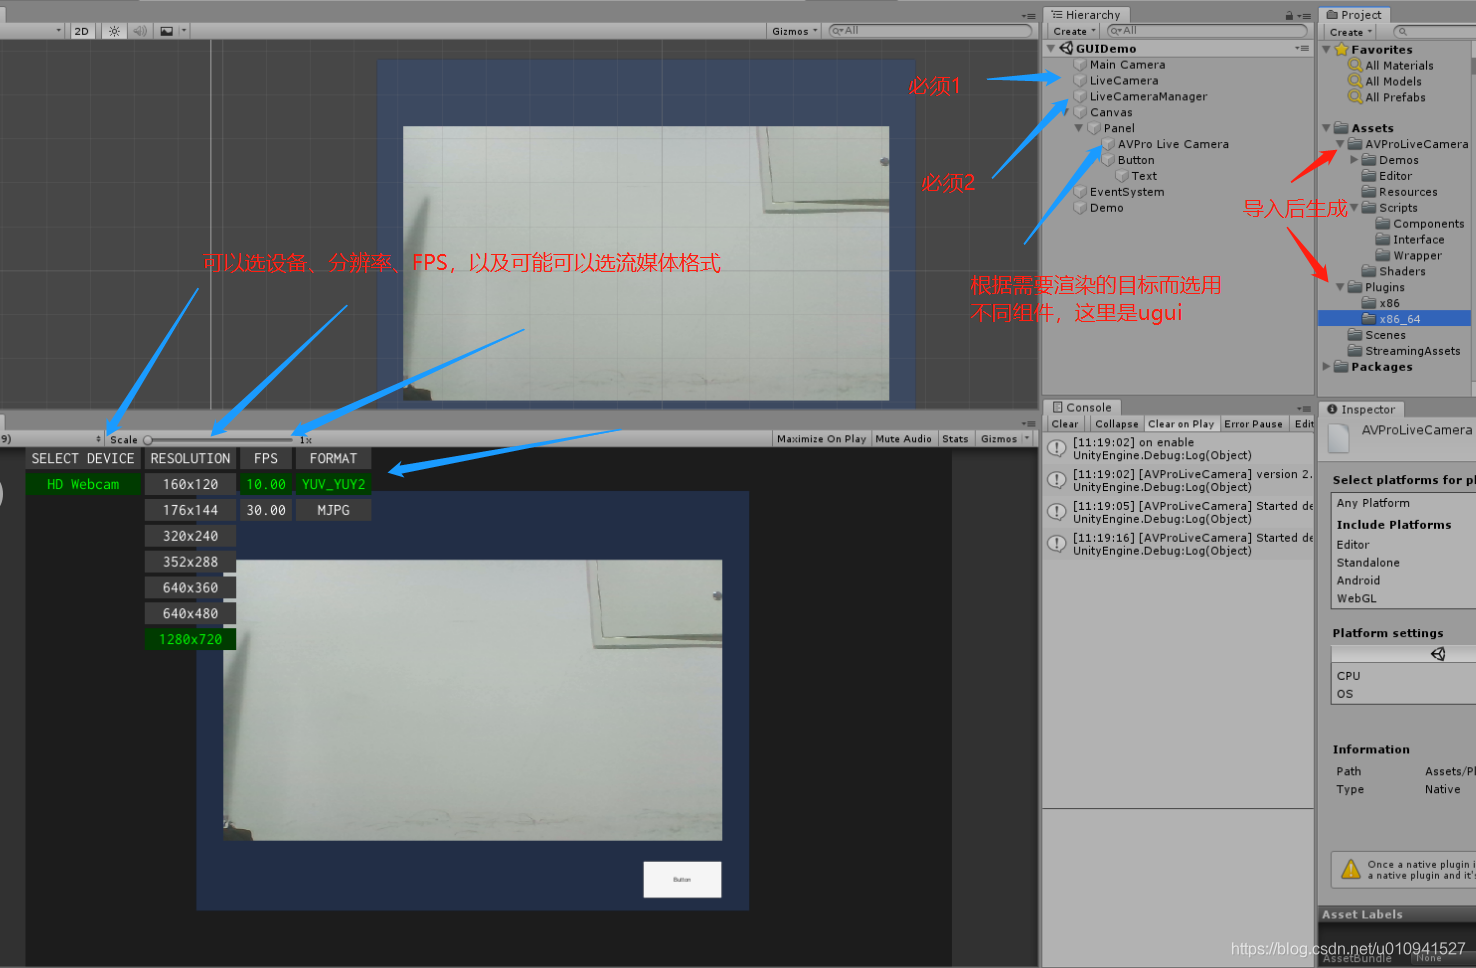1476x968 pixels.
Task: Switch to the Inspector tab
Action: point(1361,409)
